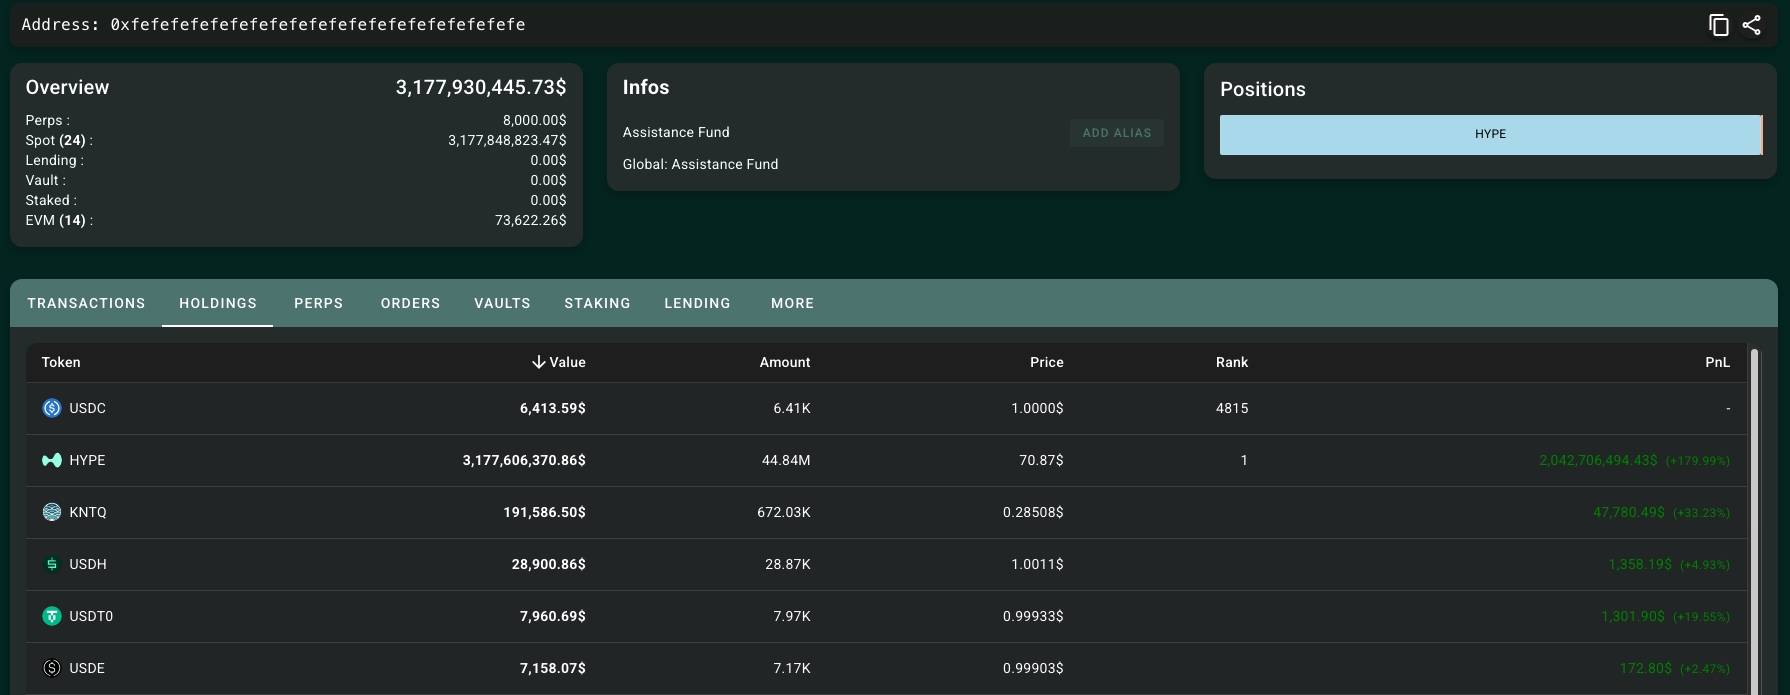Click the wallet address text 0xfefe…
This screenshot has width=1790, height=695.
tap(318, 25)
